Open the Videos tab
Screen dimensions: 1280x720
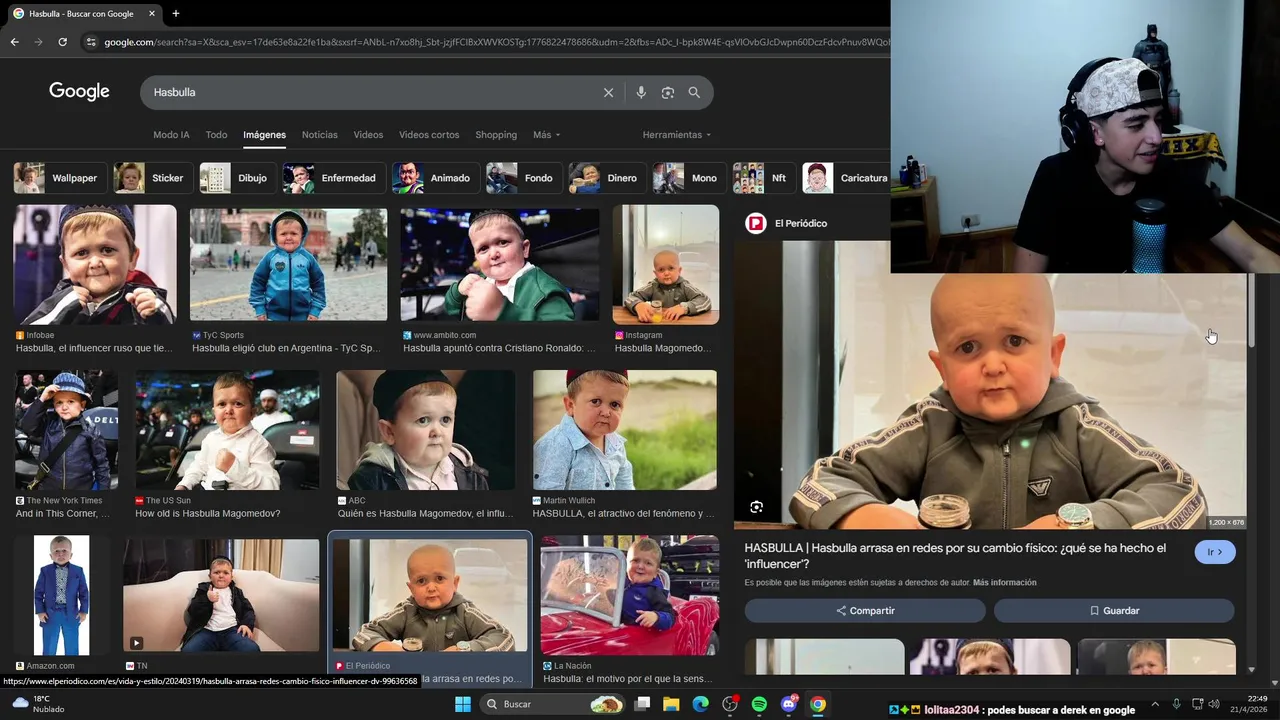[368, 135]
